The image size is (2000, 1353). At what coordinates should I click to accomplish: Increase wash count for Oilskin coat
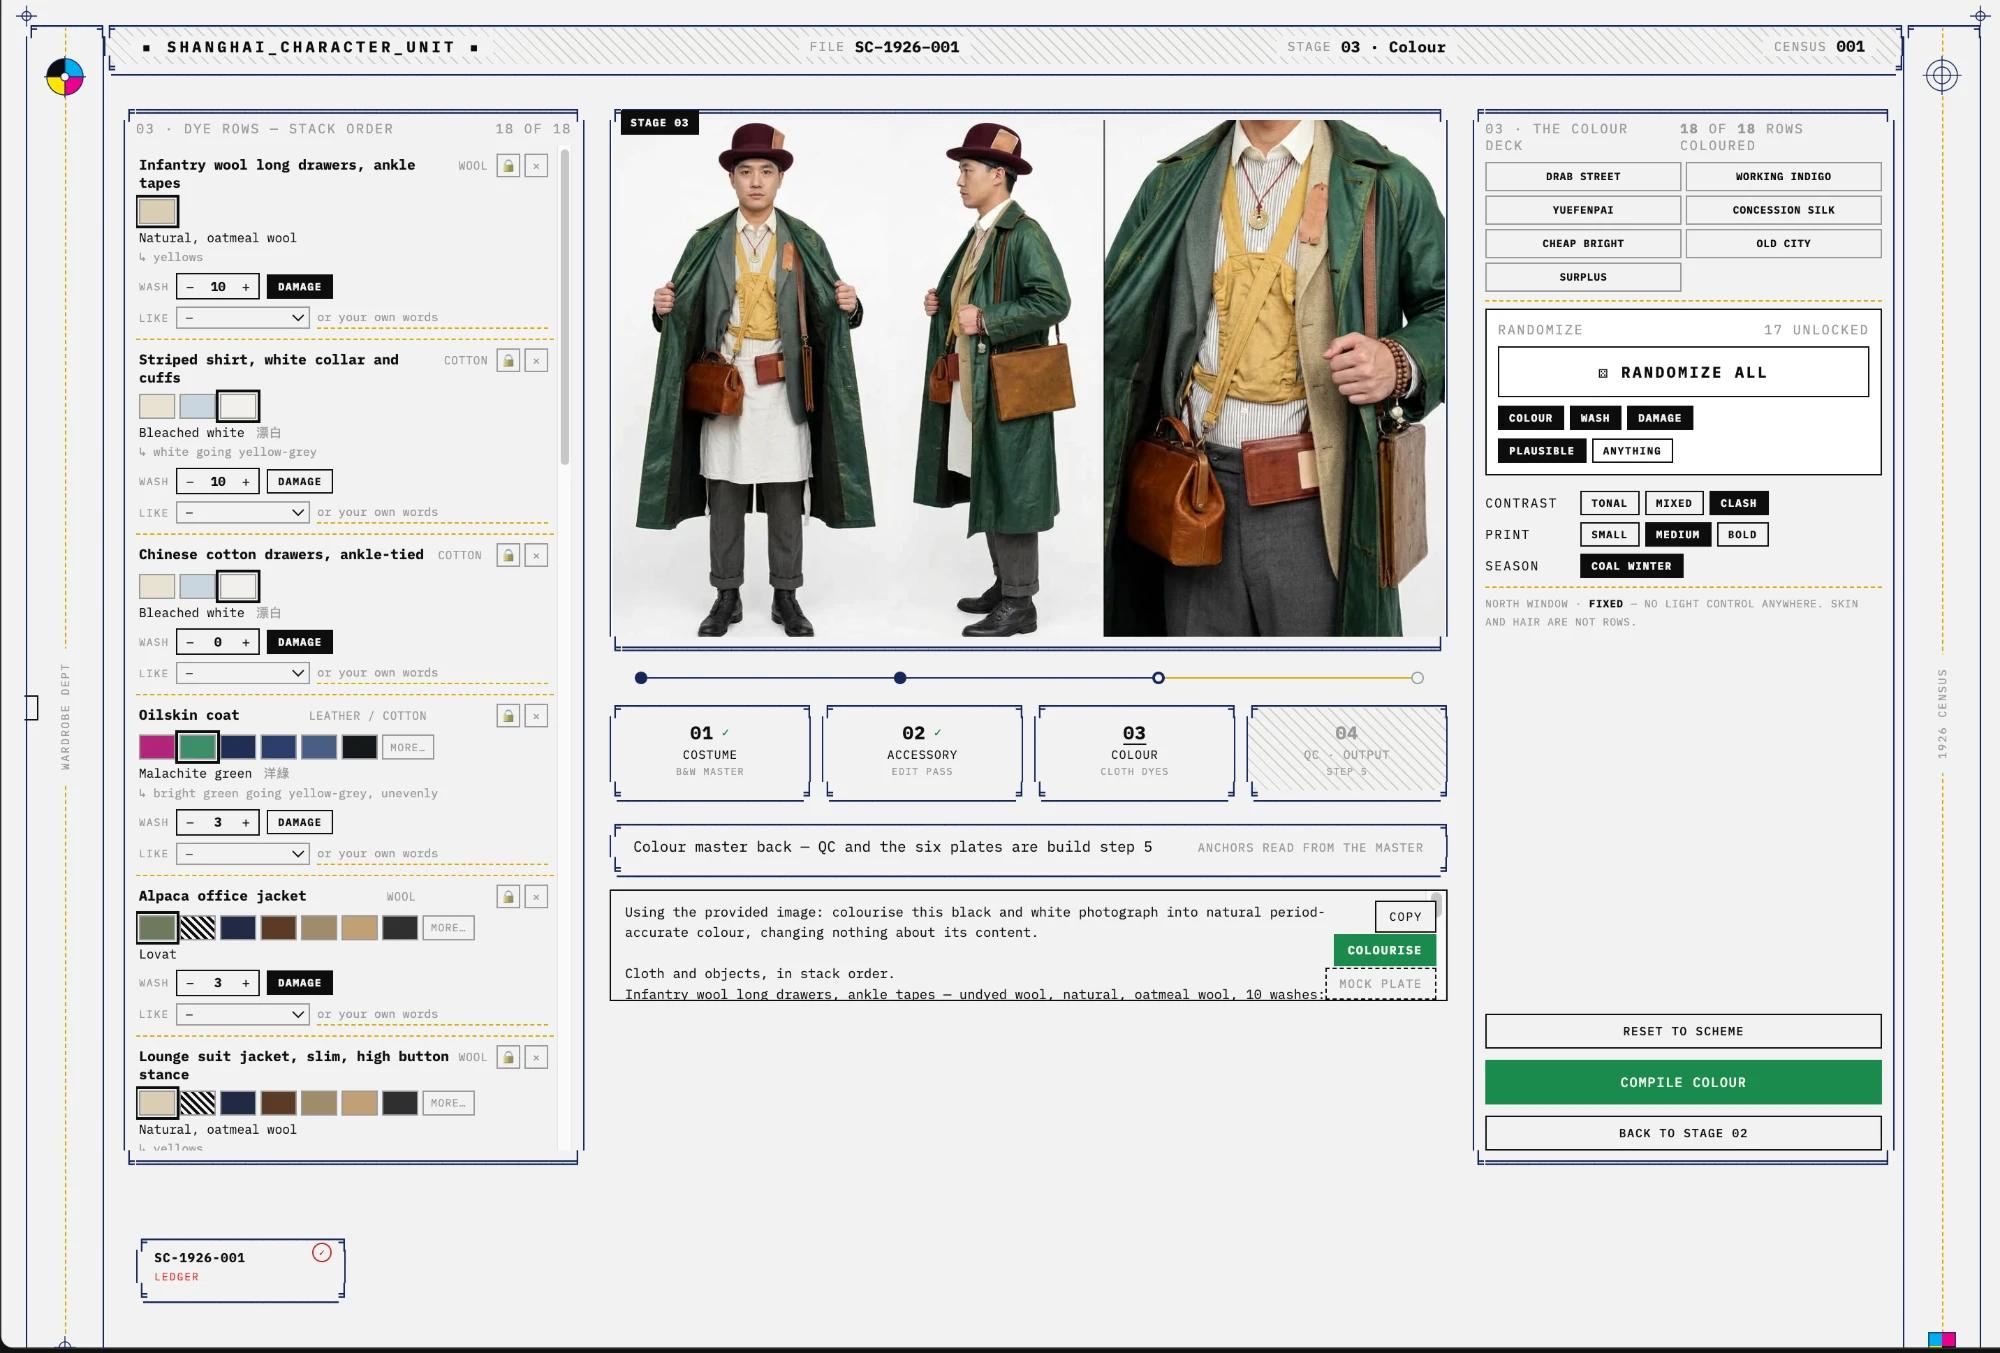(246, 822)
